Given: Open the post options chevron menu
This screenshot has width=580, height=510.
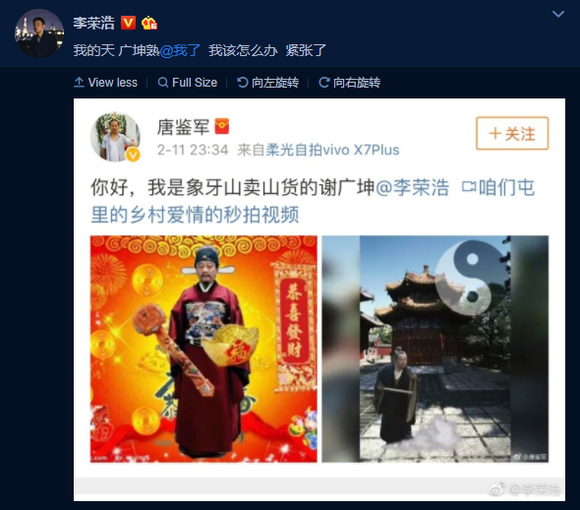Looking at the screenshot, I should (x=558, y=14).
